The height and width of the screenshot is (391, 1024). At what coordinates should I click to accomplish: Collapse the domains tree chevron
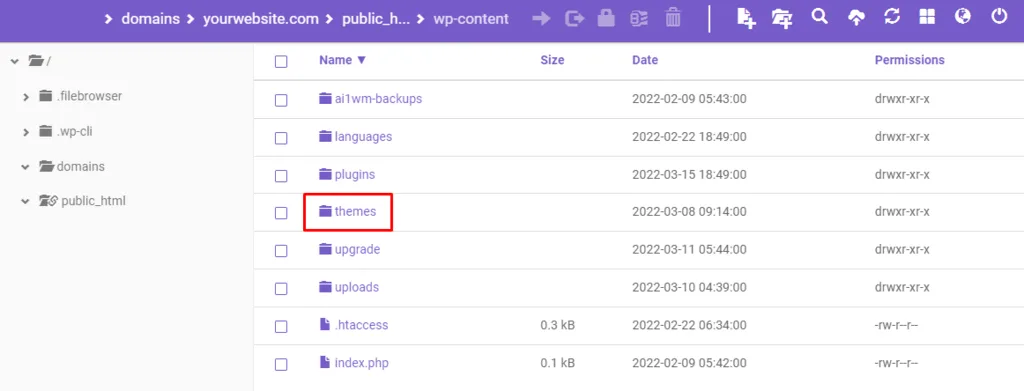click(25, 167)
